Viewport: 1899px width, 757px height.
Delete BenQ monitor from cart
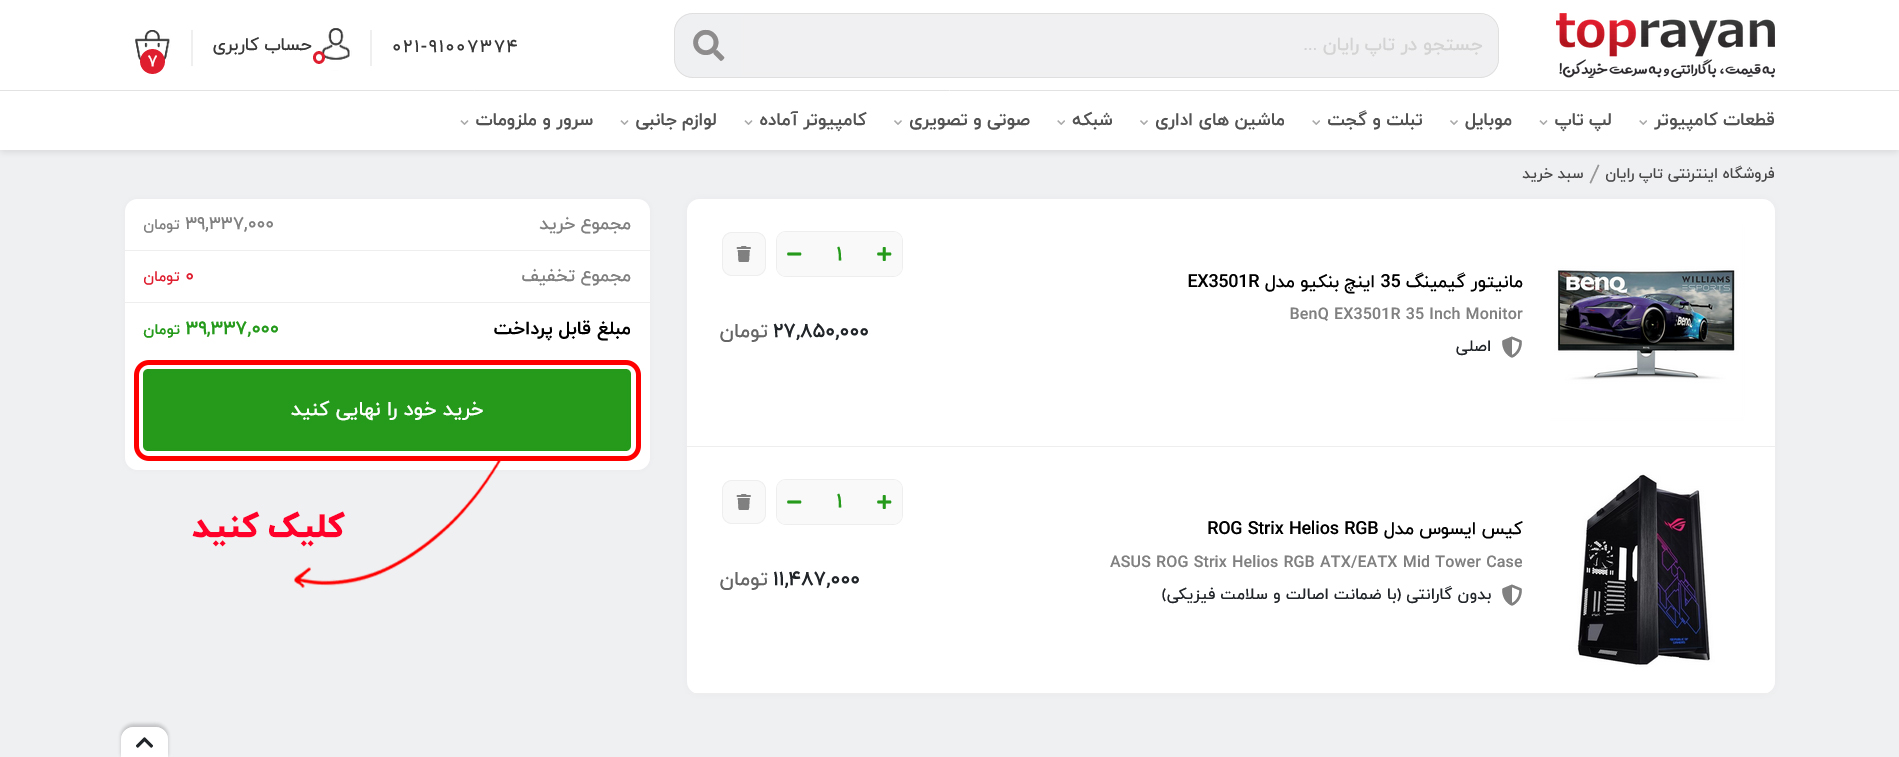pyautogui.click(x=743, y=254)
